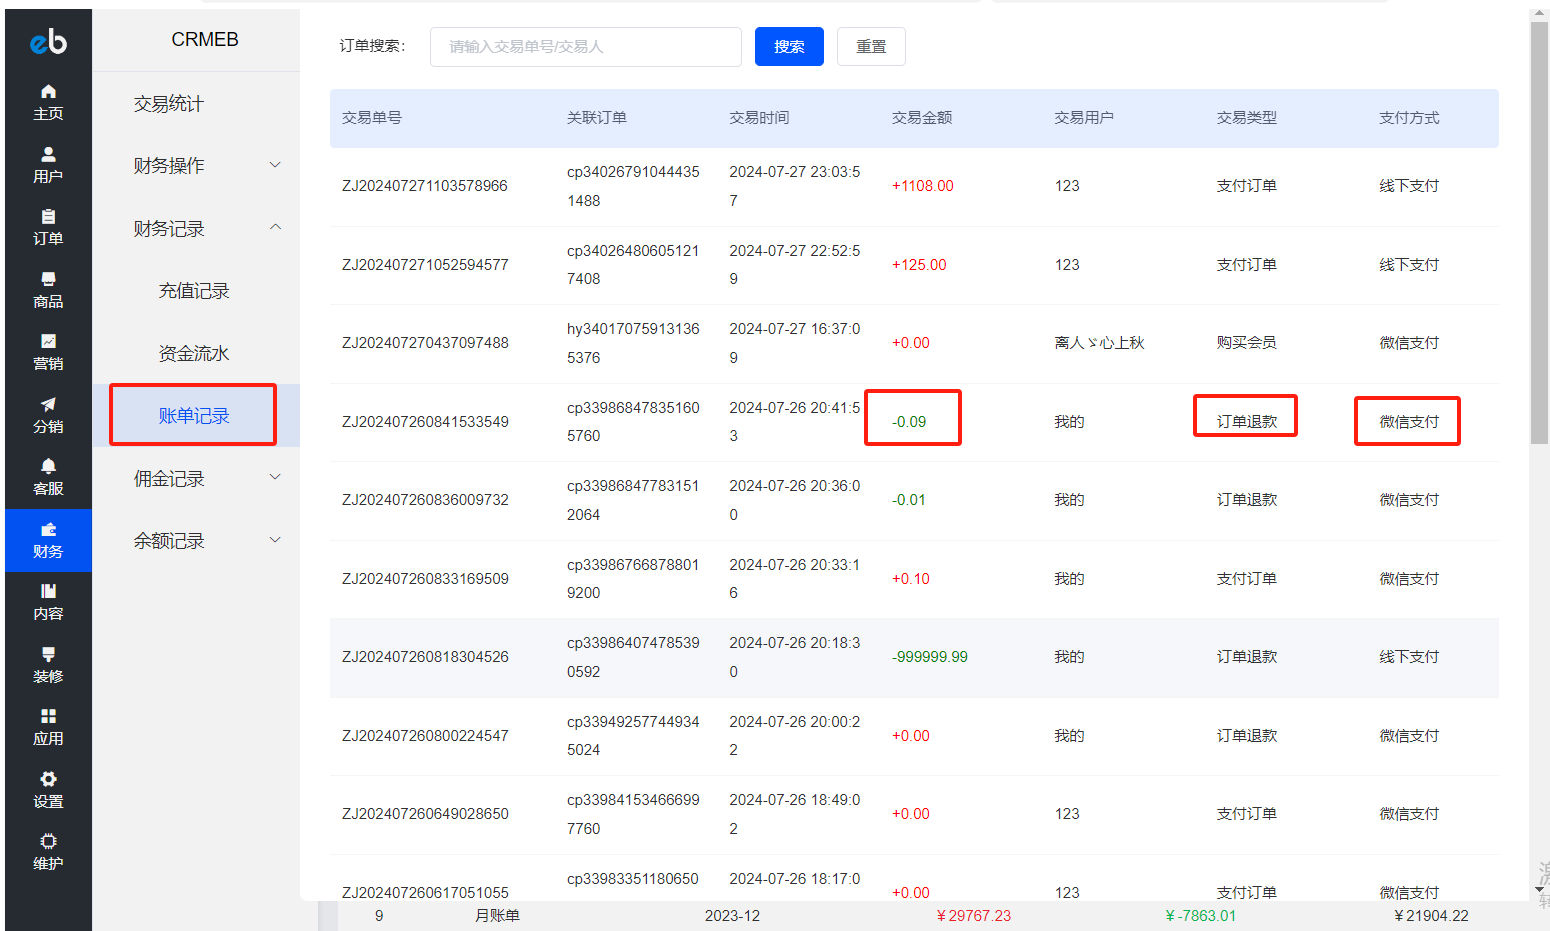This screenshot has width=1550, height=931.
Task: Click related order cp340267910444351488
Action: click(x=633, y=186)
